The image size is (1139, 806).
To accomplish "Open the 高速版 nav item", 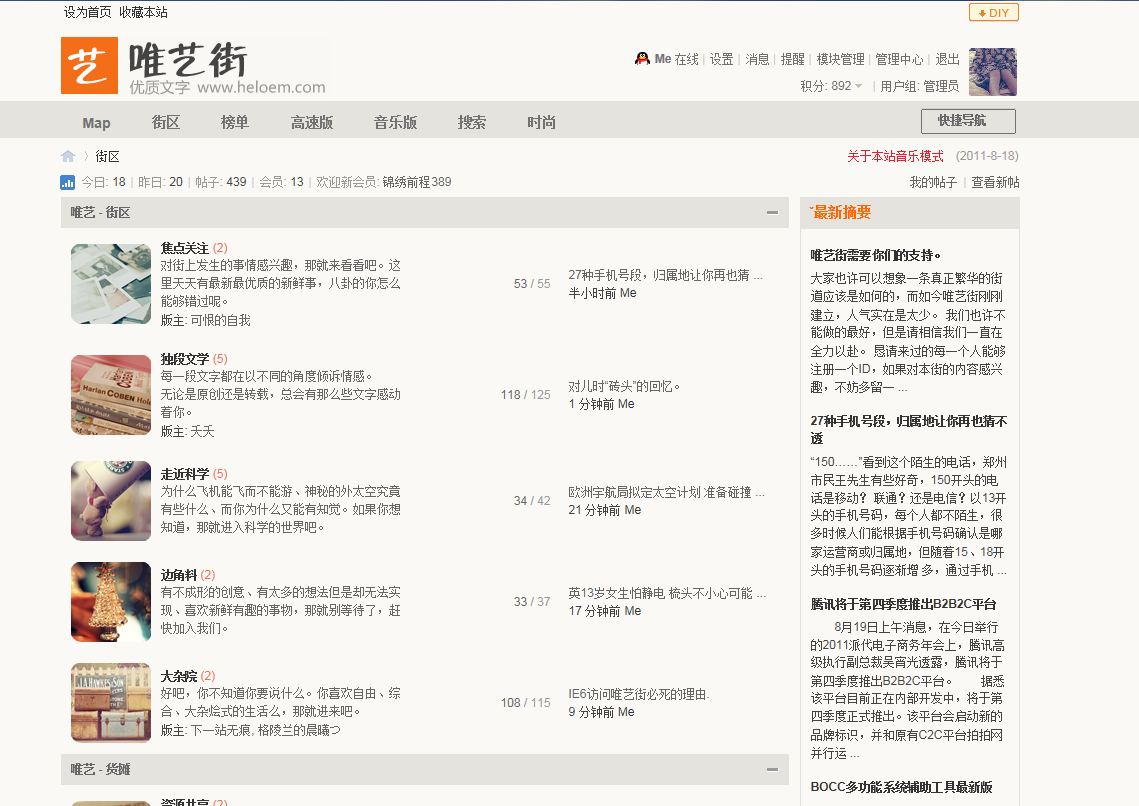I will [312, 123].
